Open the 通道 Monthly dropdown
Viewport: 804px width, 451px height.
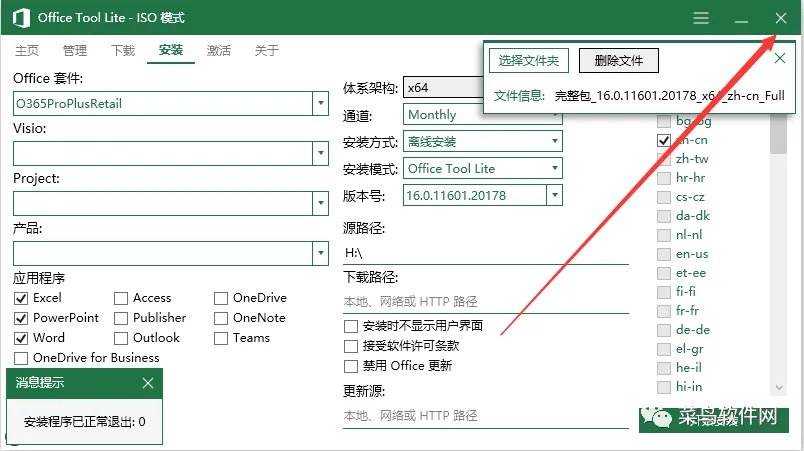(x=483, y=115)
